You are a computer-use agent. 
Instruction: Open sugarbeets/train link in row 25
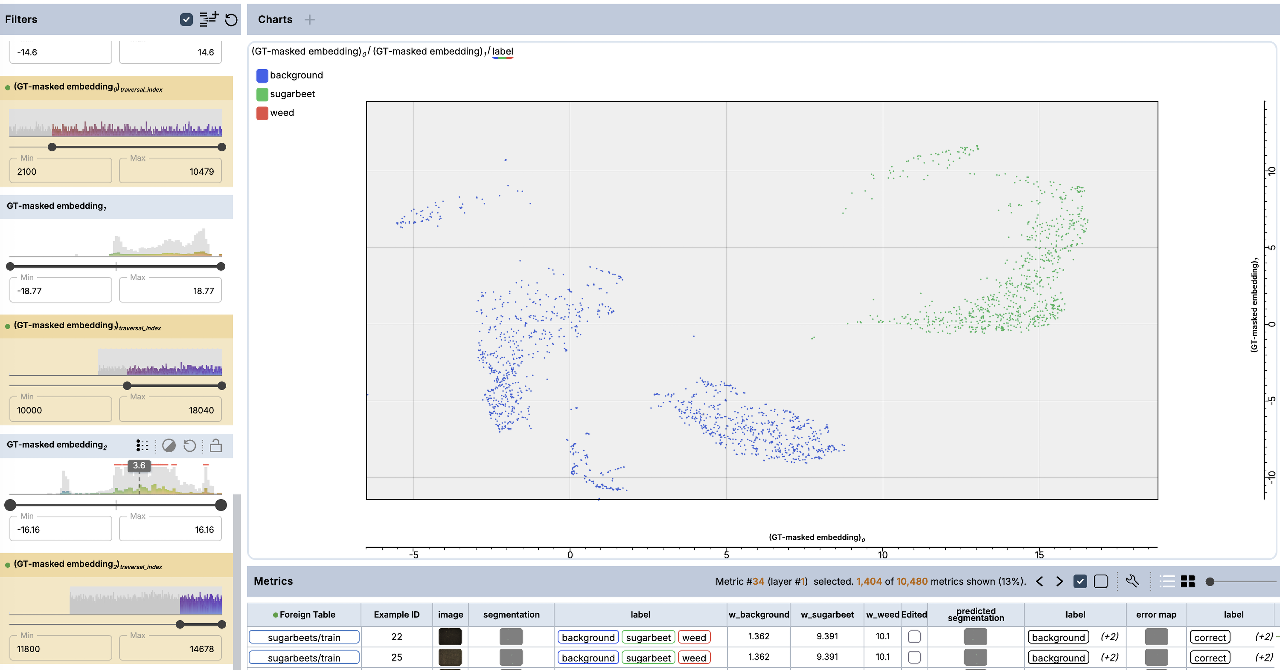point(304,658)
